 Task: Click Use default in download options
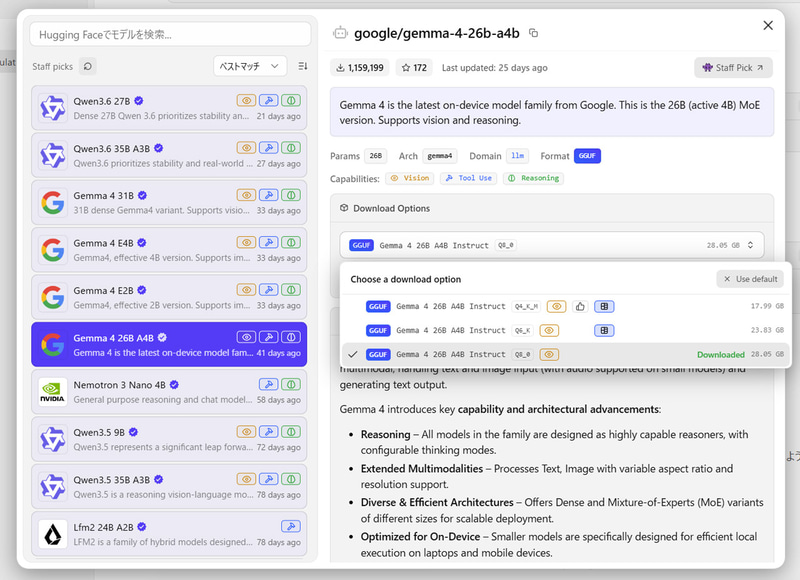coord(750,279)
